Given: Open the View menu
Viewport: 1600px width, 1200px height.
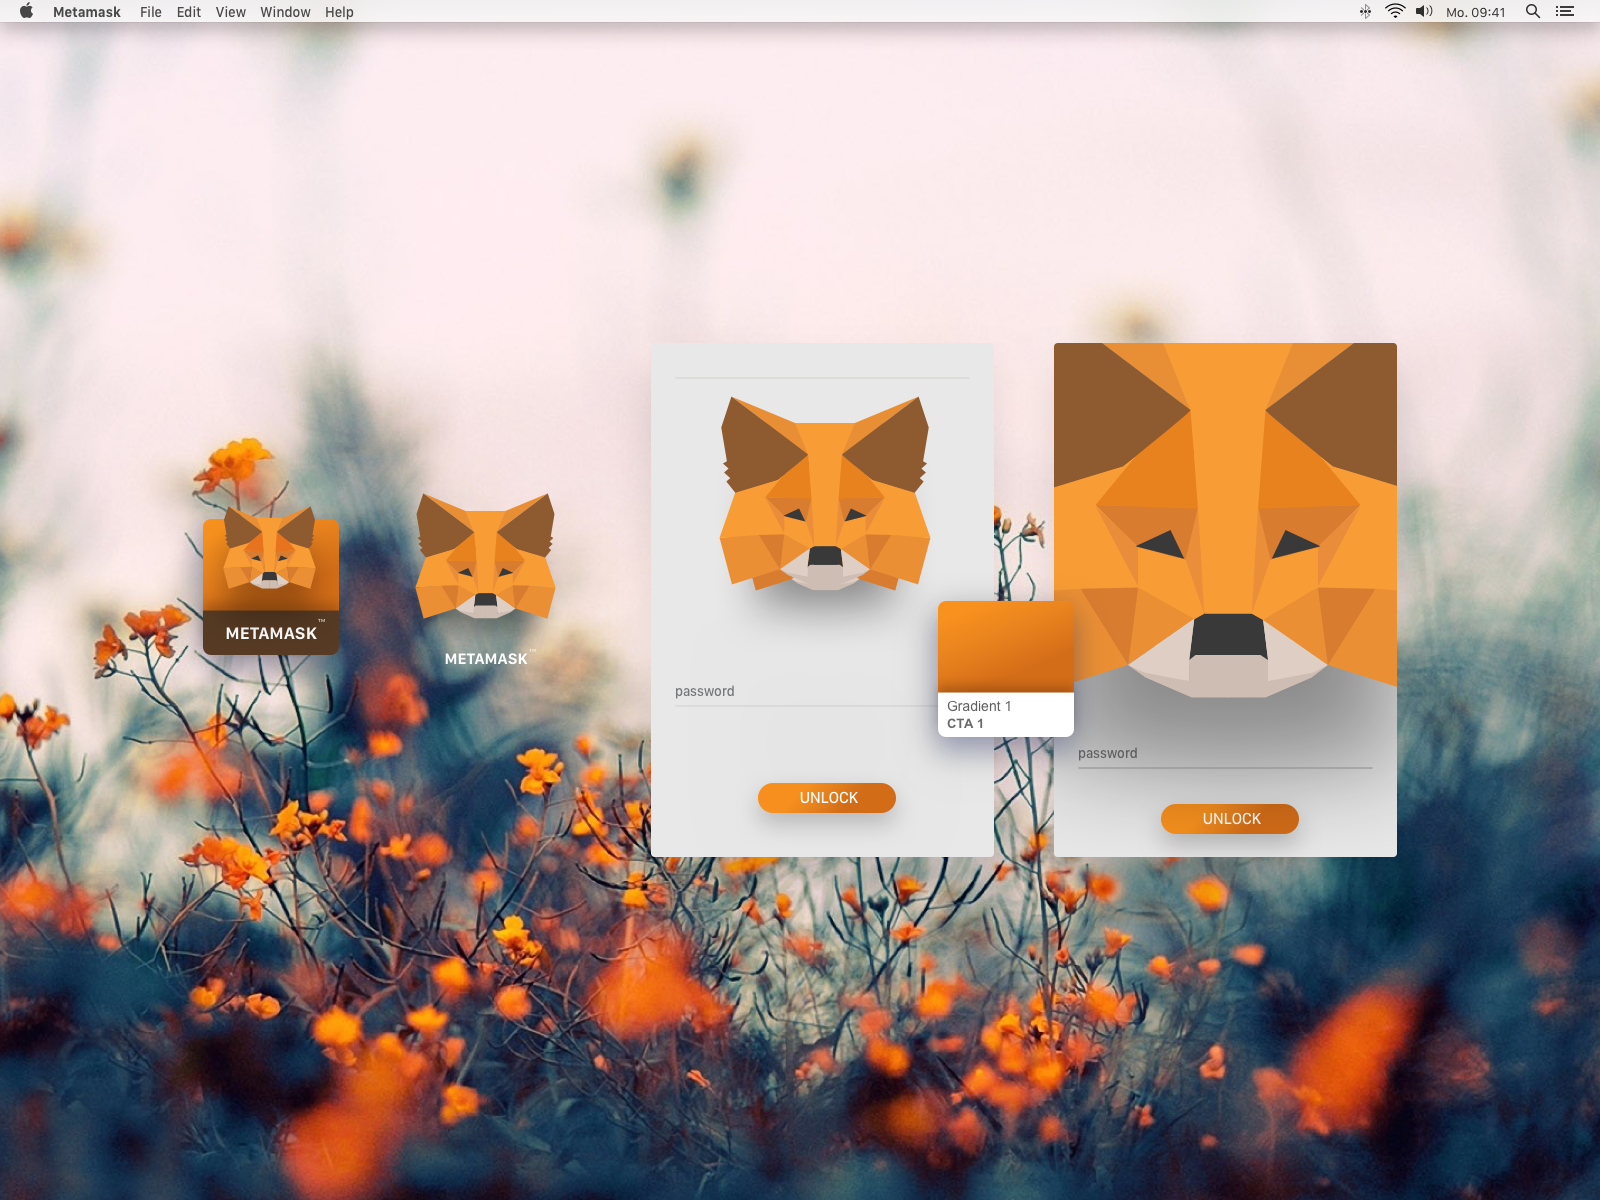Looking at the screenshot, I should coord(231,12).
